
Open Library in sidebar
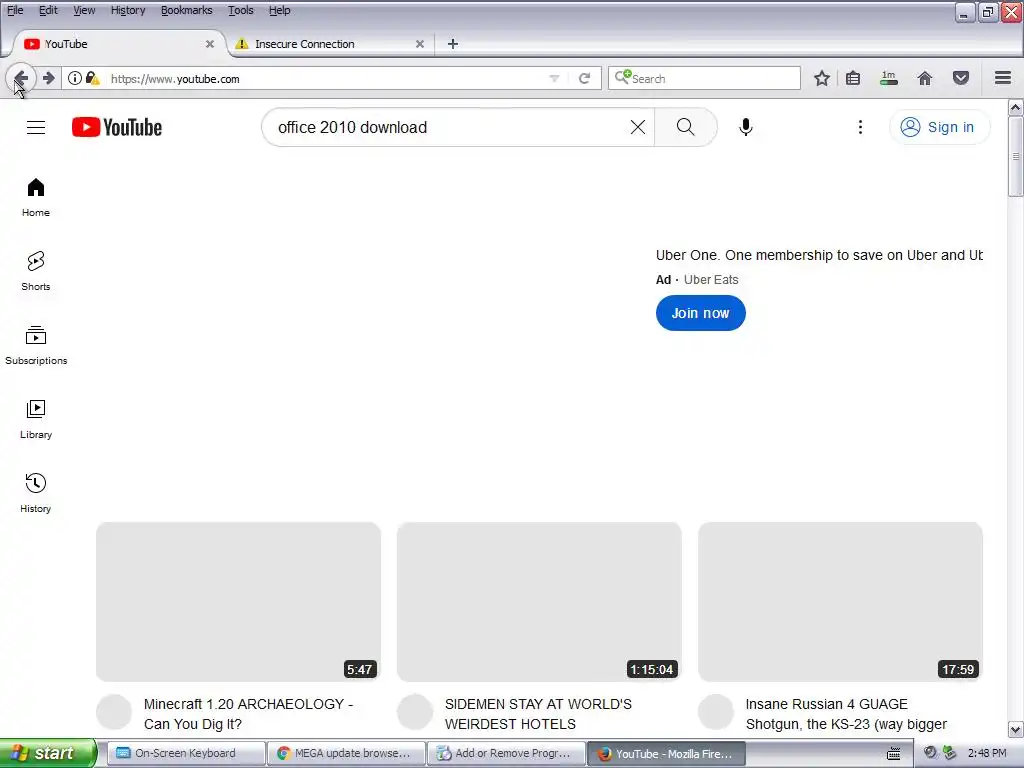click(36, 419)
